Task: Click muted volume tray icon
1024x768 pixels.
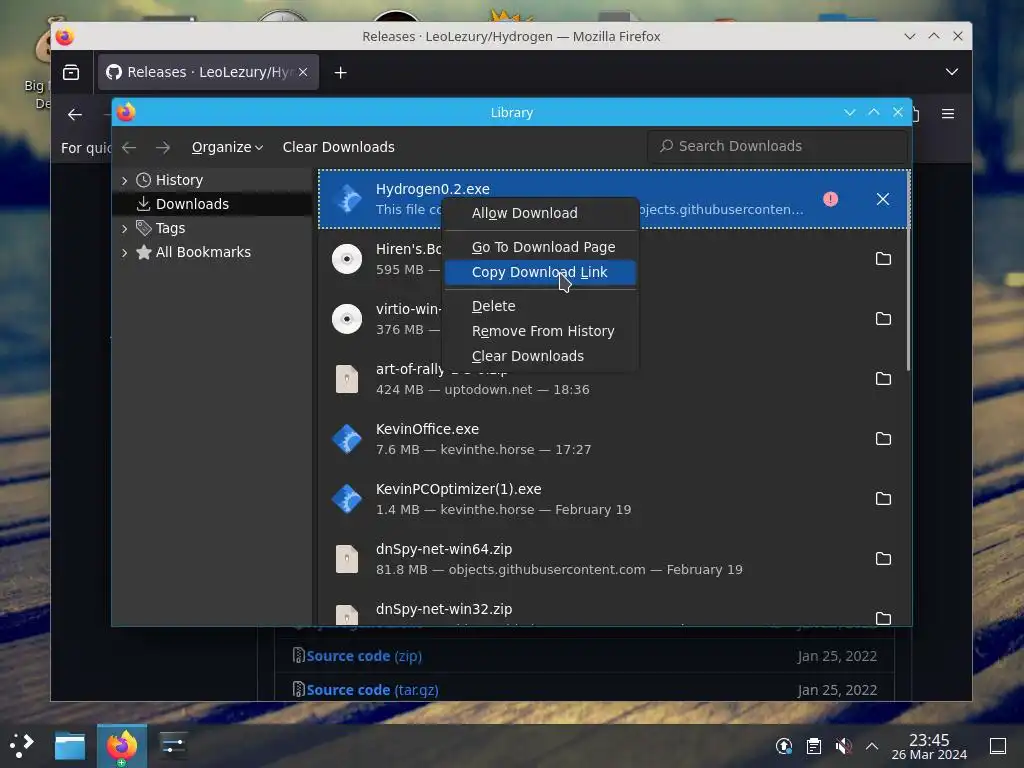Action: point(843,746)
